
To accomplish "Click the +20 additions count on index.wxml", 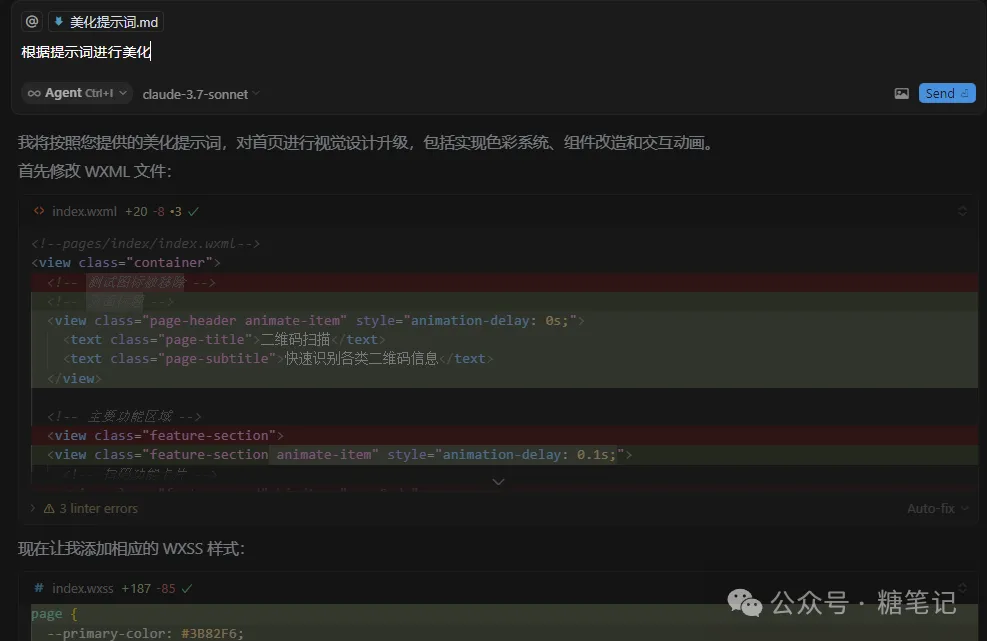I will point(136,212).
